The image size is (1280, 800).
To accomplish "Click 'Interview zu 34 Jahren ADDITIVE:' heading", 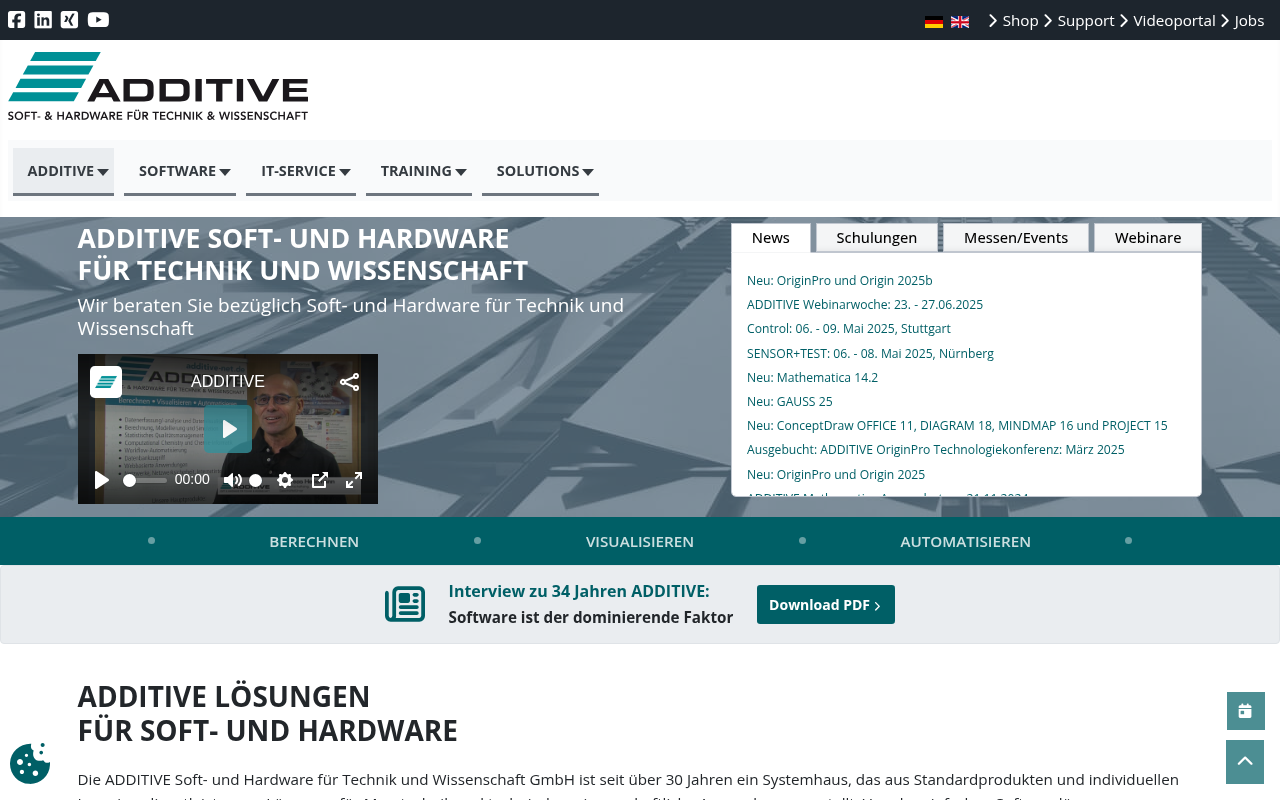I will (x=579, y=591).
